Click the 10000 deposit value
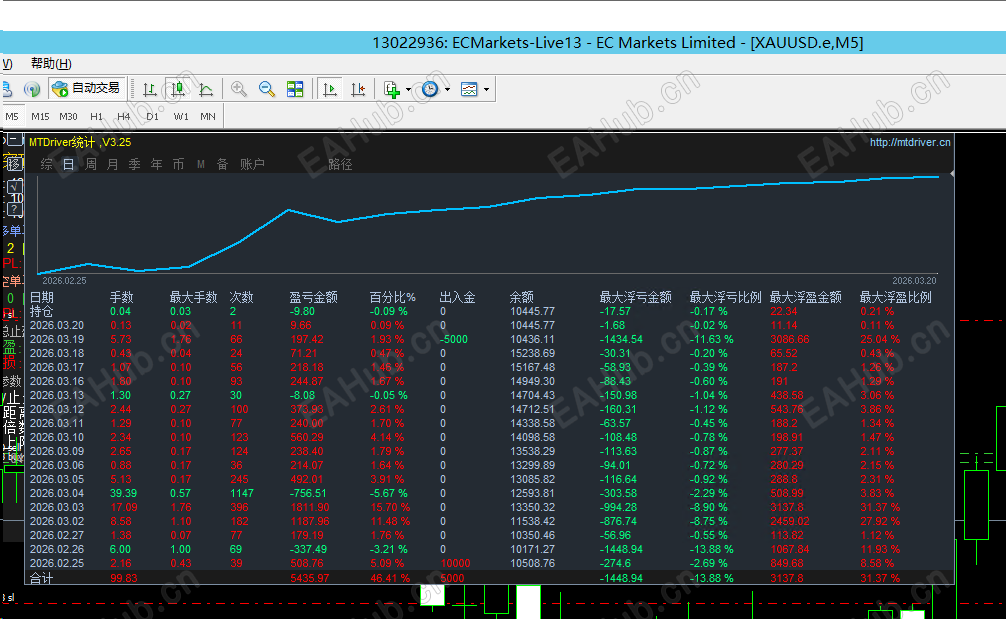The image size is (1006, 619). pyautogui.click(x=456, y=563)
